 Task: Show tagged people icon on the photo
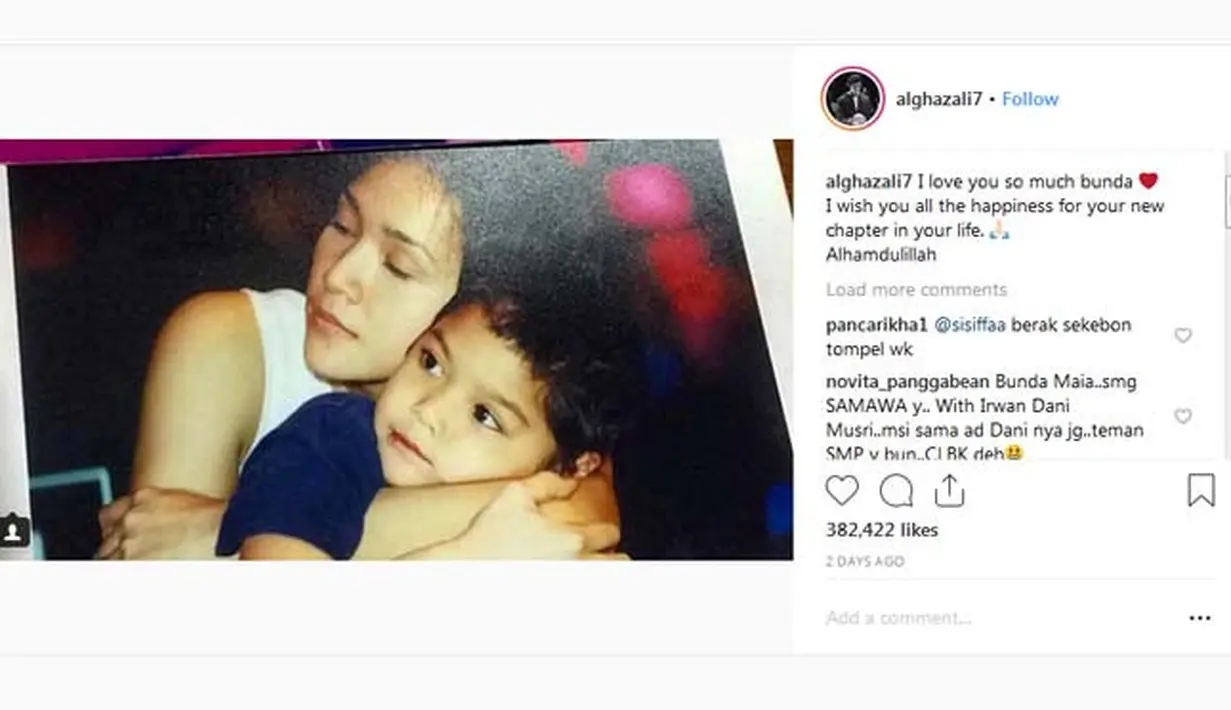click(14, 531)
